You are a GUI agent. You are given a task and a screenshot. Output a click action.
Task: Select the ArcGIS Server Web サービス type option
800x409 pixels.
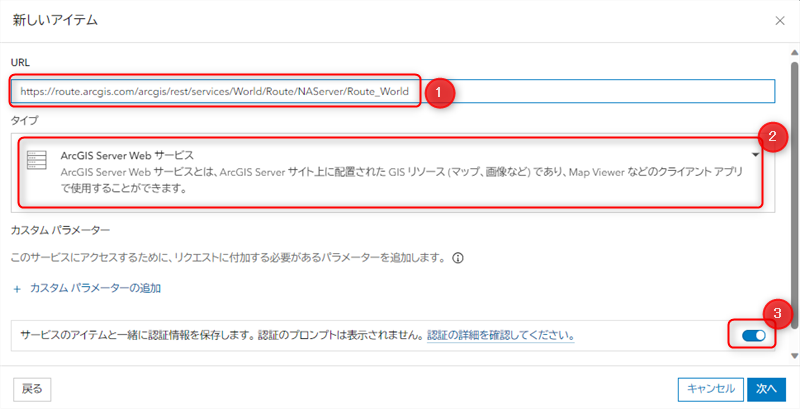[x=380, y=170]
